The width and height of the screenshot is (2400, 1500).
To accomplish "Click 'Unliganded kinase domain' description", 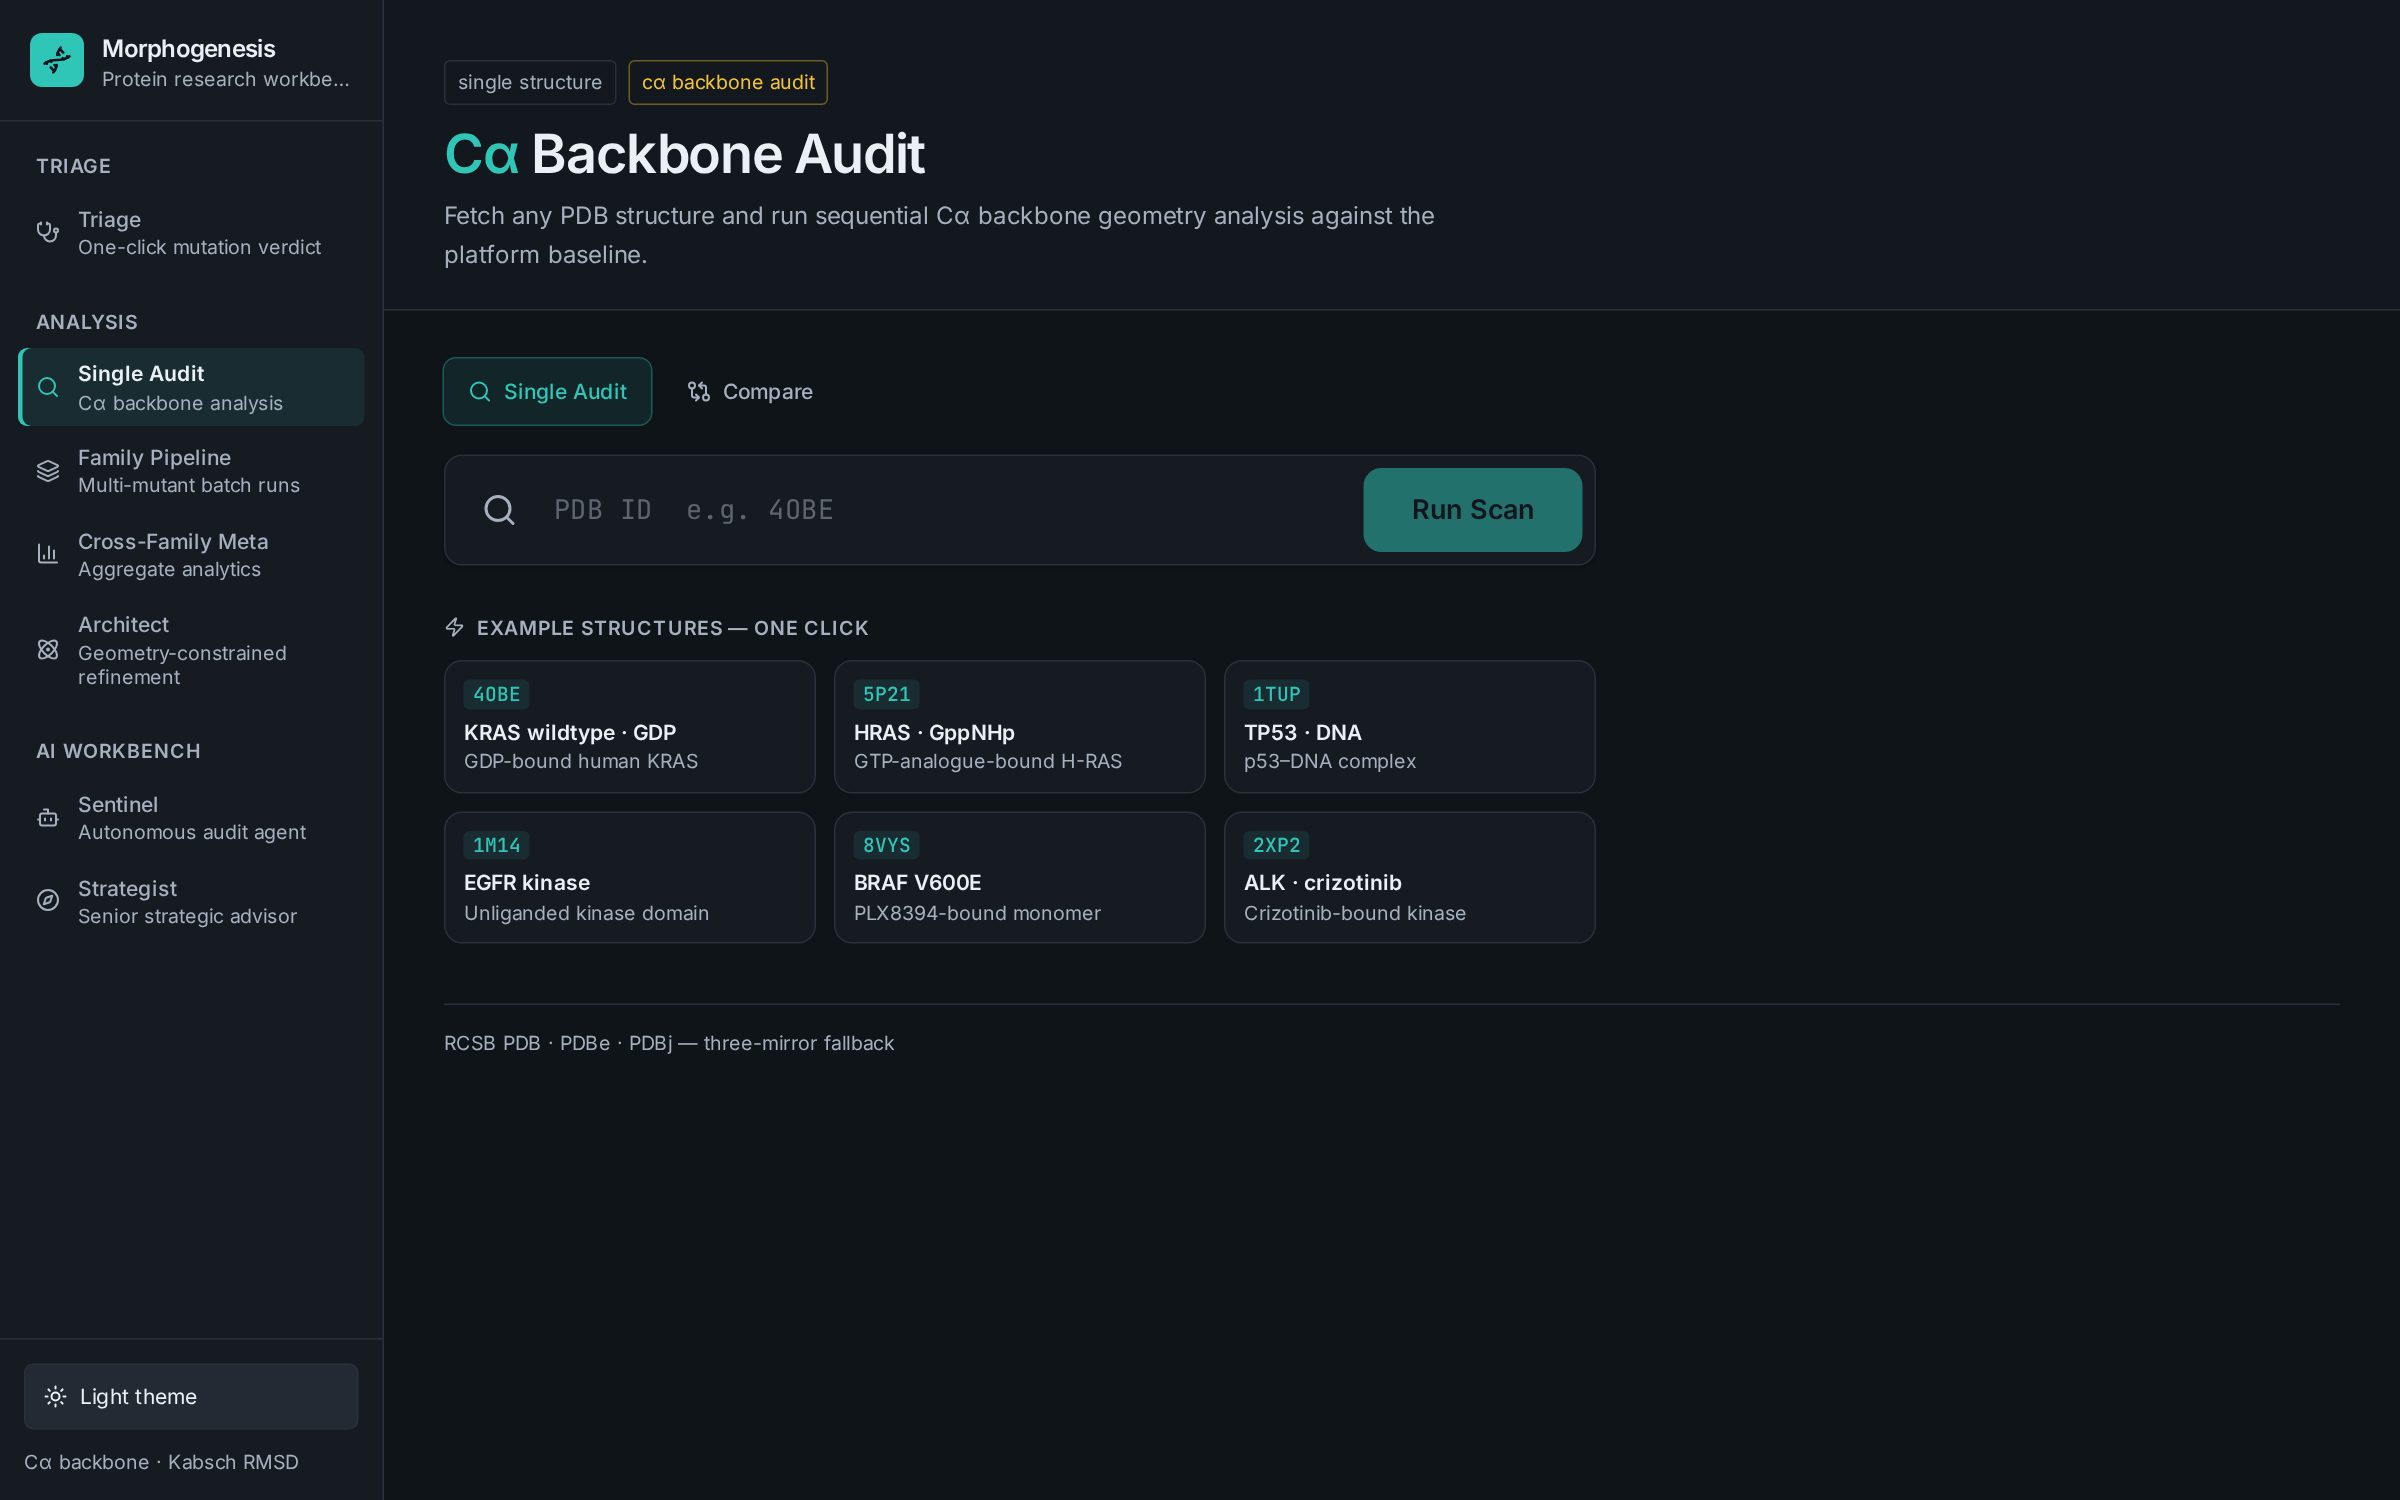I will click(586, 913).
